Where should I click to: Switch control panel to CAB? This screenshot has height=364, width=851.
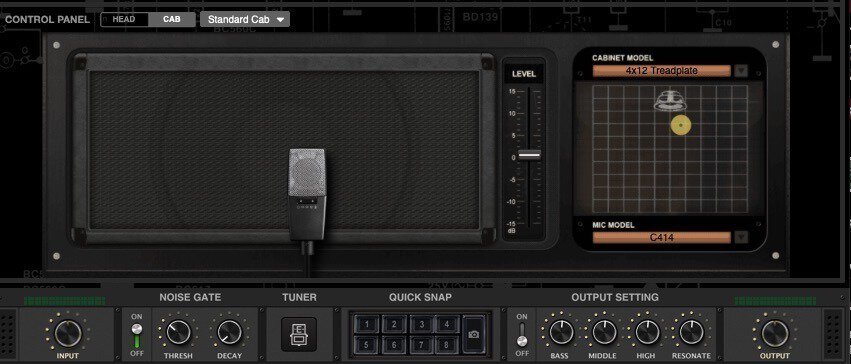click(172, 20)
